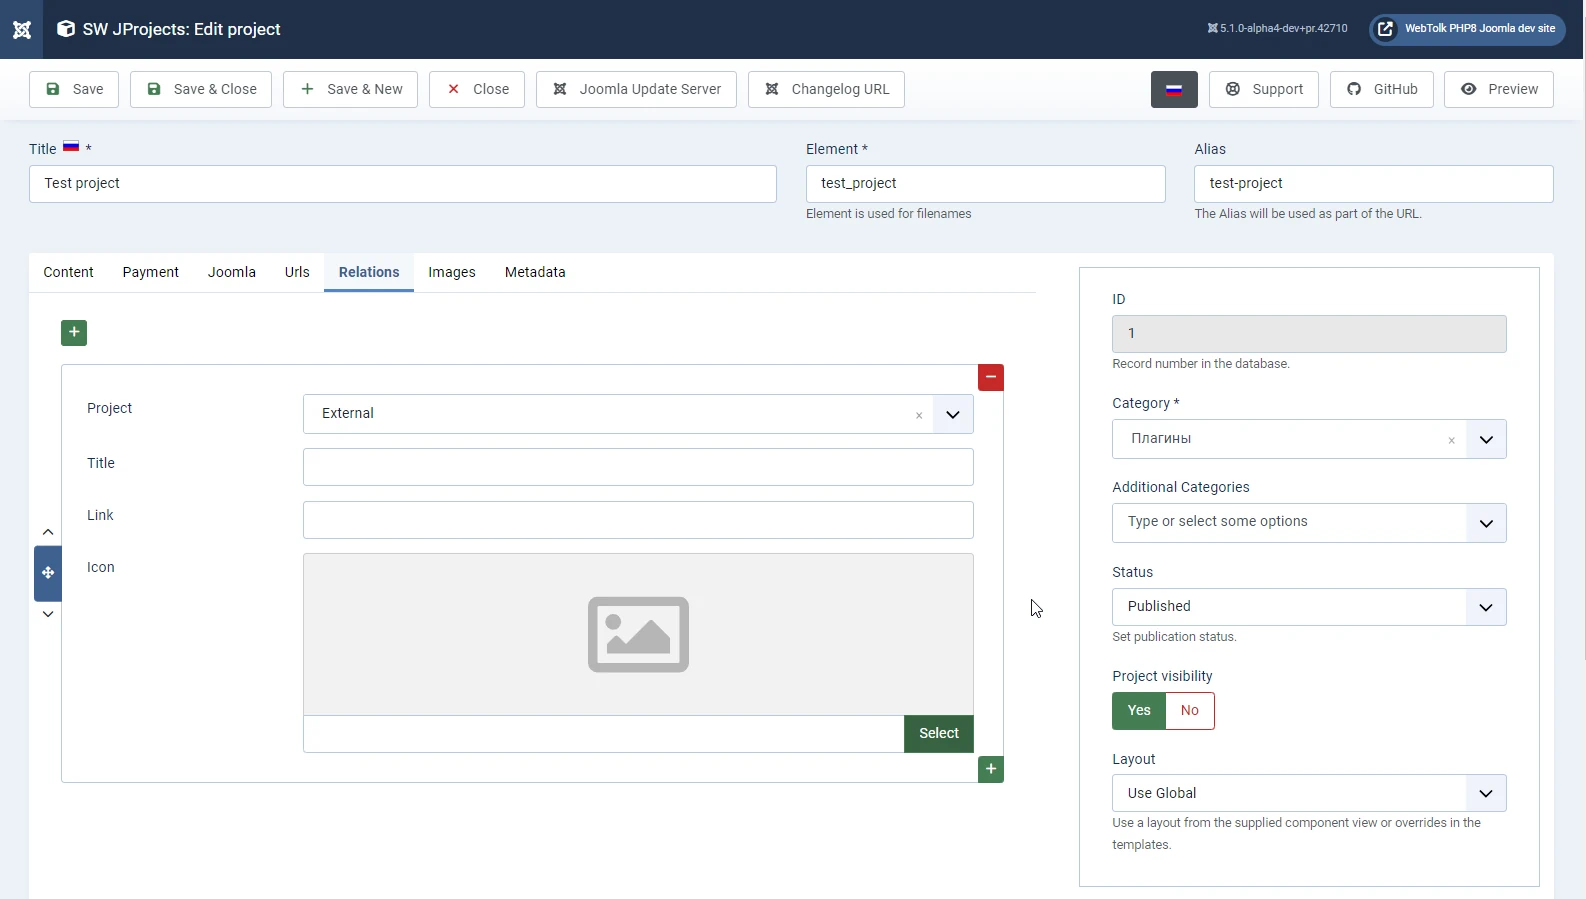Image resolution: width=1586 pixels, height=899 pixels.
Task: Click the Joomla version 5.1.0-alpha4 label
Action: click(x=1277, y=29)
